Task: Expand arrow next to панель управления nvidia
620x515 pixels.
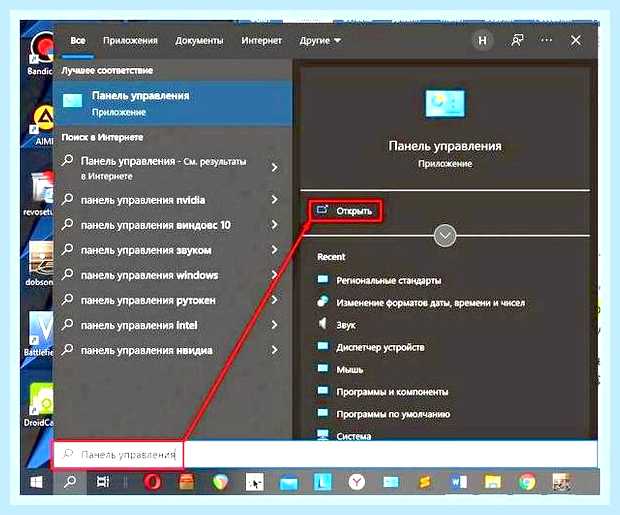Action: tap(275, 199)
